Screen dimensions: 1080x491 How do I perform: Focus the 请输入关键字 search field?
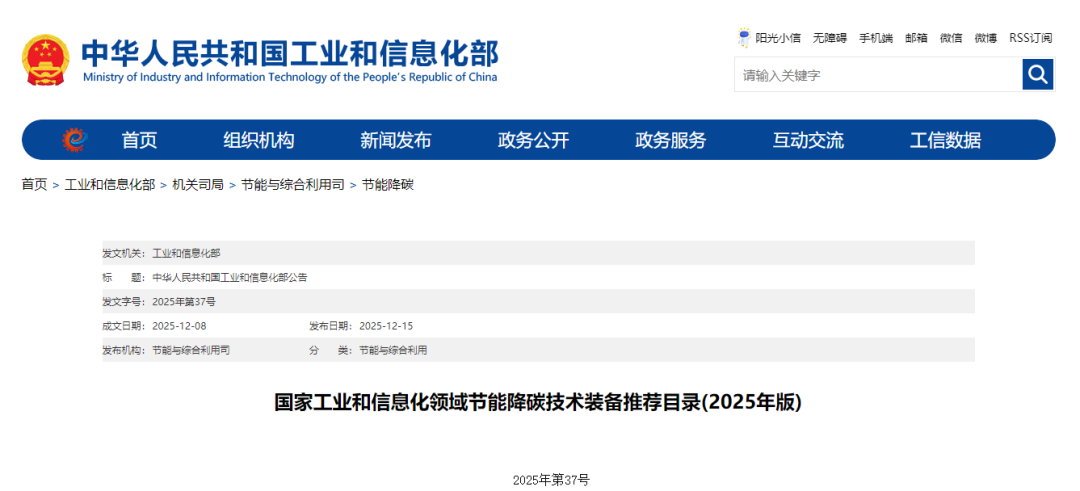(x=878, y=75)
